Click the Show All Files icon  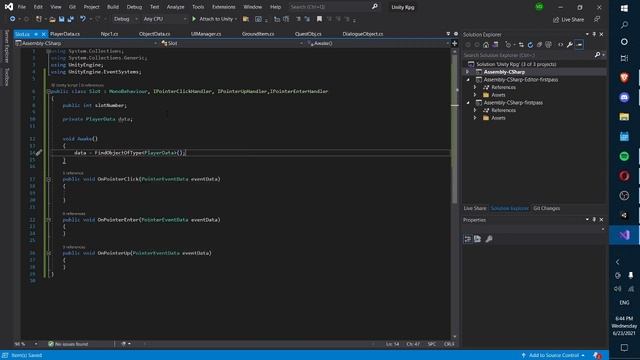click(x=548, y=44)
